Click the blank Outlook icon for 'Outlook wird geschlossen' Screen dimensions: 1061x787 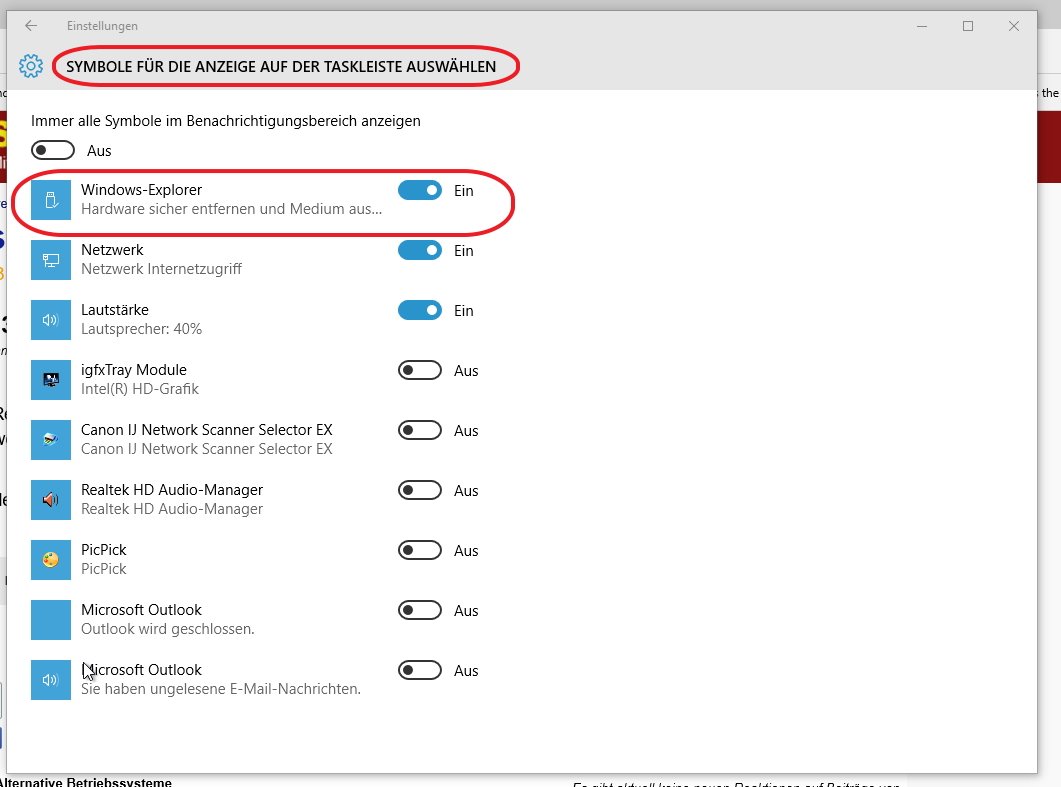click(x=51, y=620)
